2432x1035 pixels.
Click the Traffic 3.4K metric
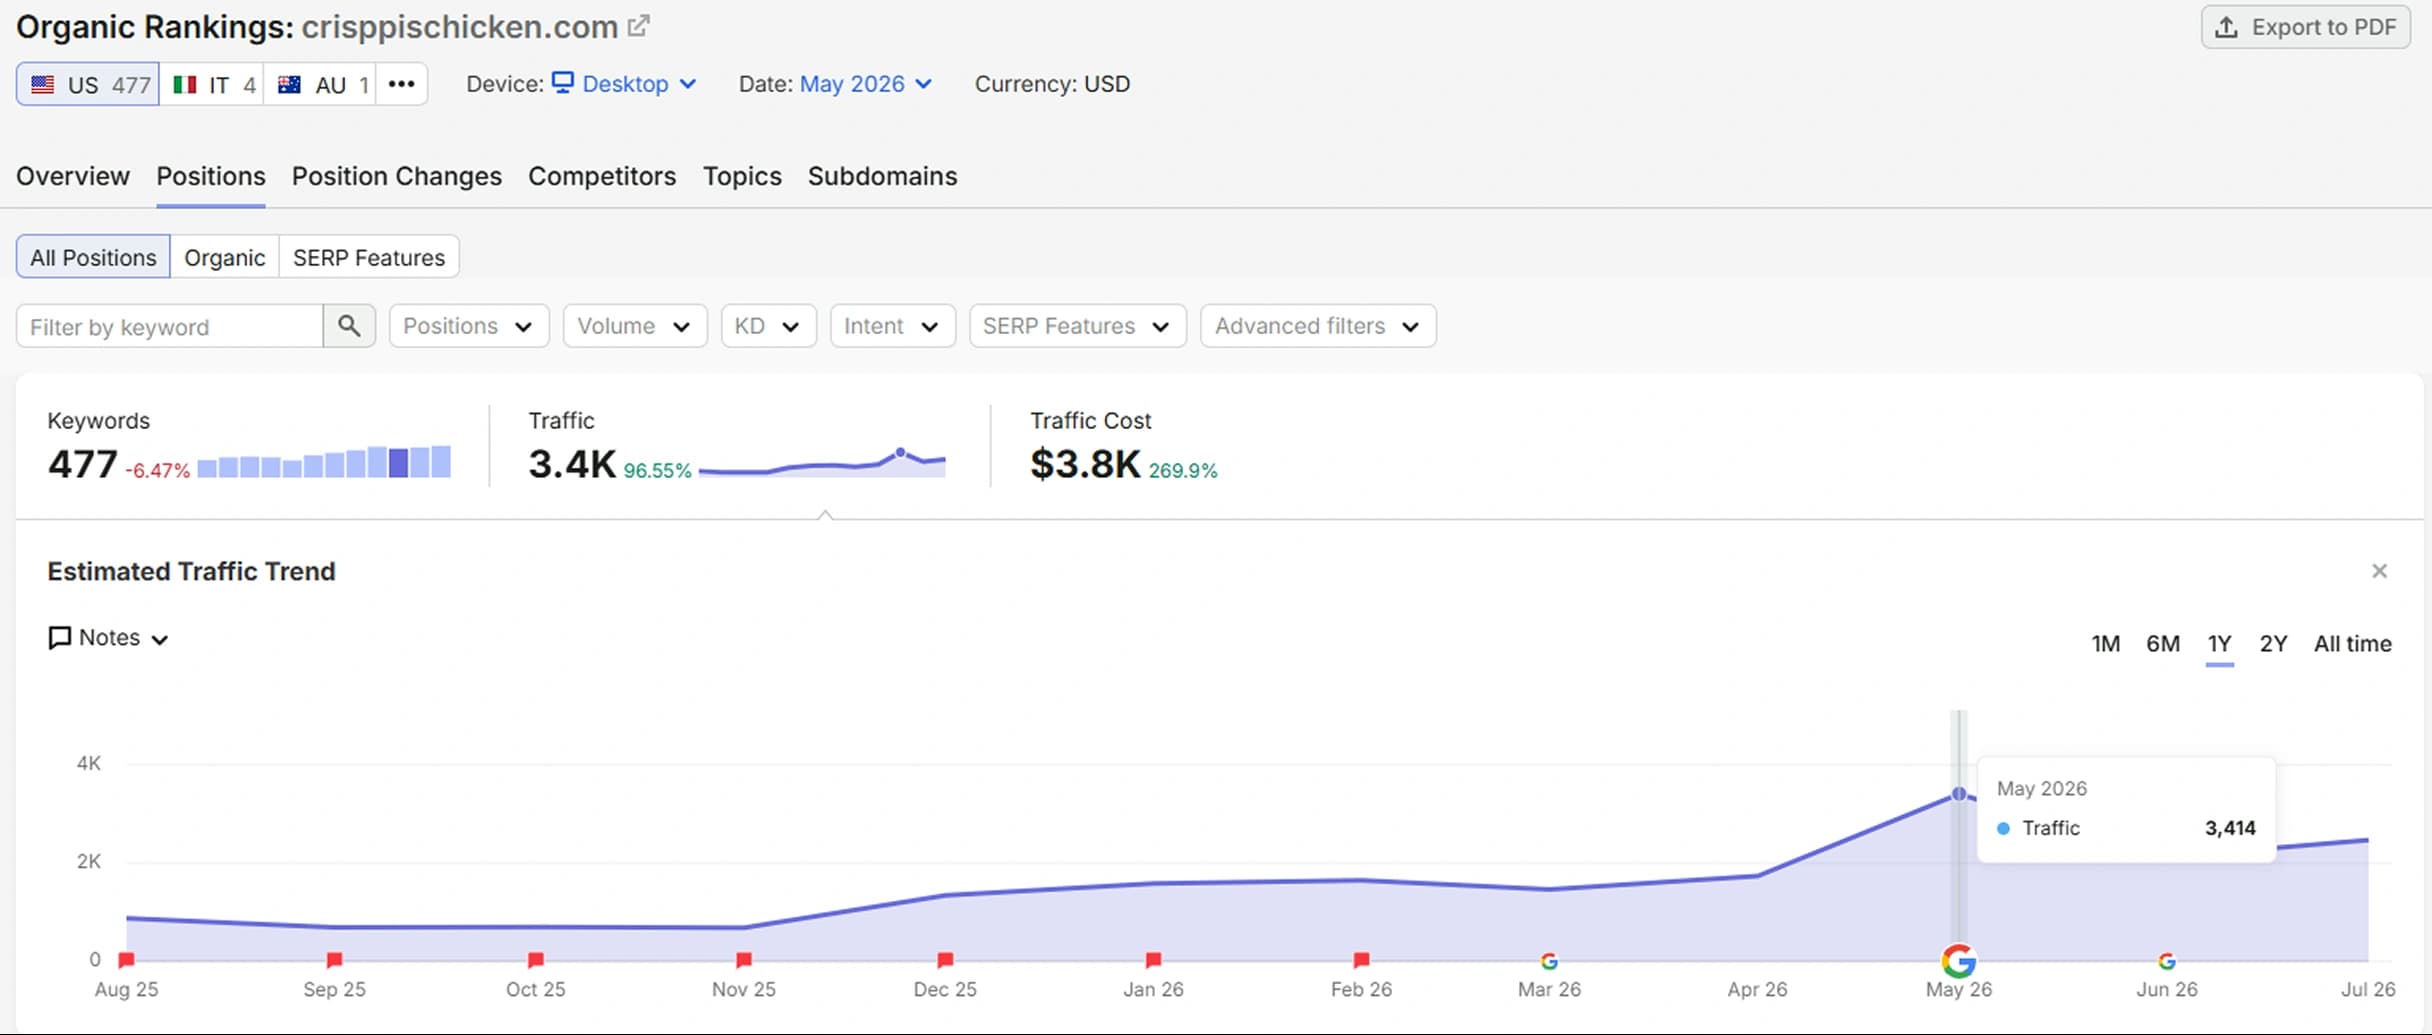tap(572, 464)
